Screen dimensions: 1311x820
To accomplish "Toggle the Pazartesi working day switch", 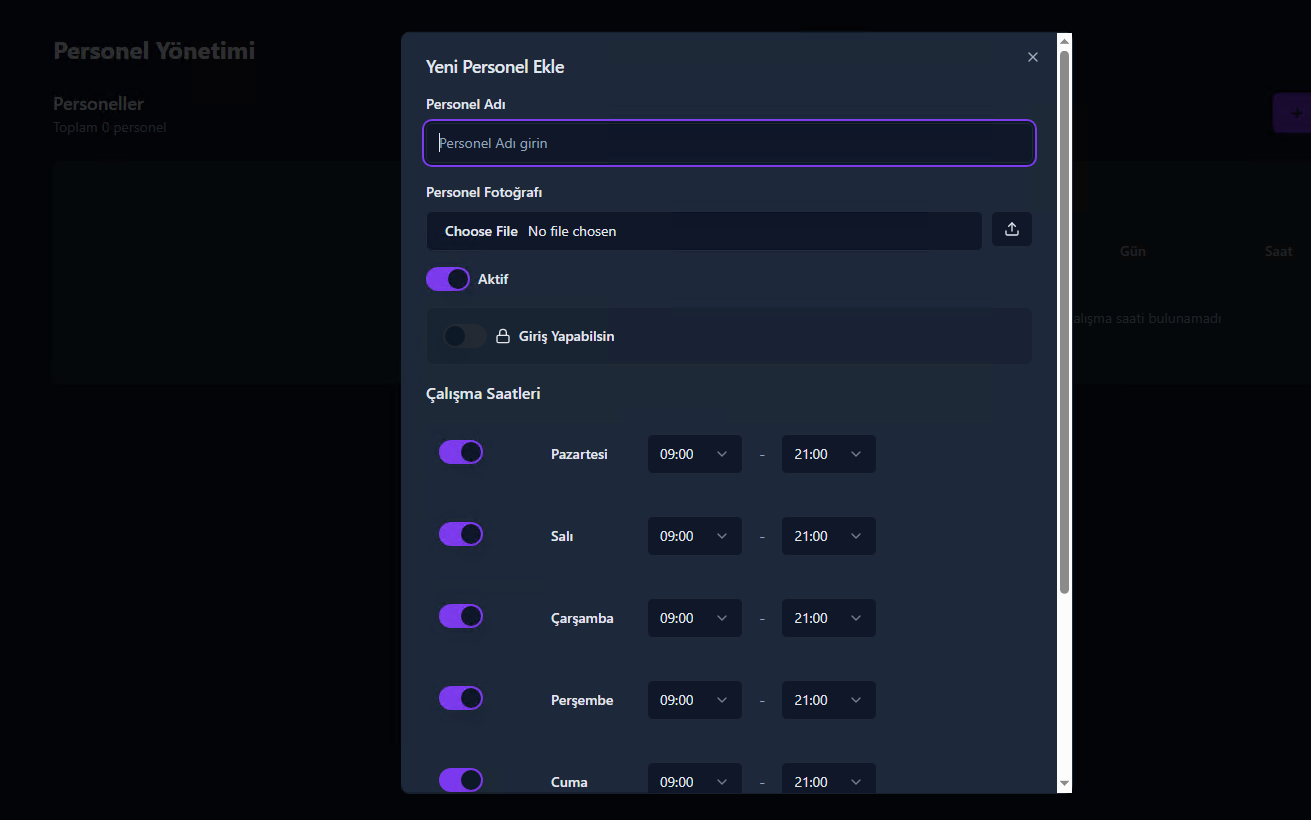I will (461, 452).
